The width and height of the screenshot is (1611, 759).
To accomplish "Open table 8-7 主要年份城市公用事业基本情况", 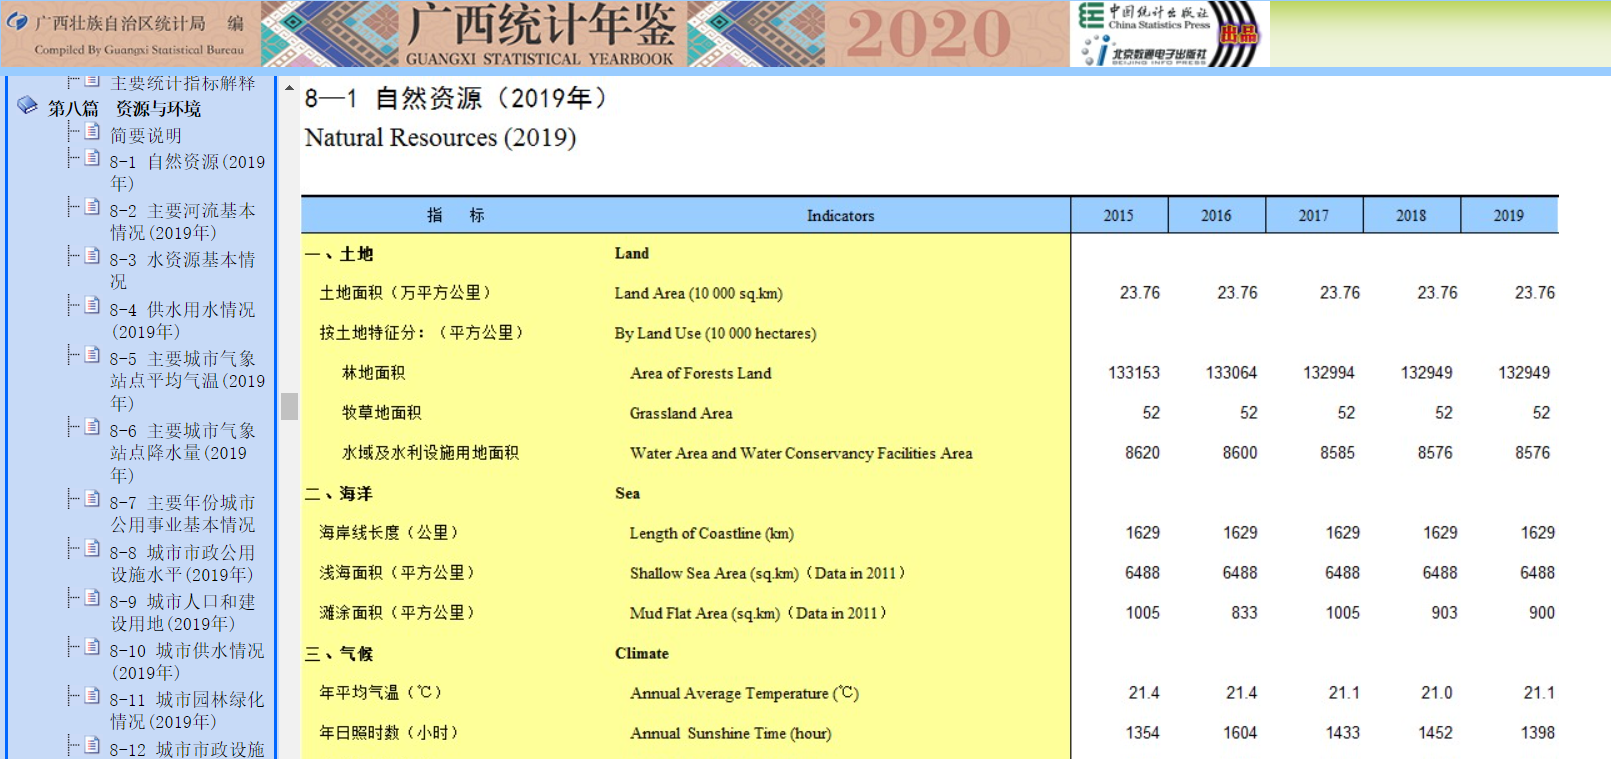I will pyautogui.click(x=182, y=513).
